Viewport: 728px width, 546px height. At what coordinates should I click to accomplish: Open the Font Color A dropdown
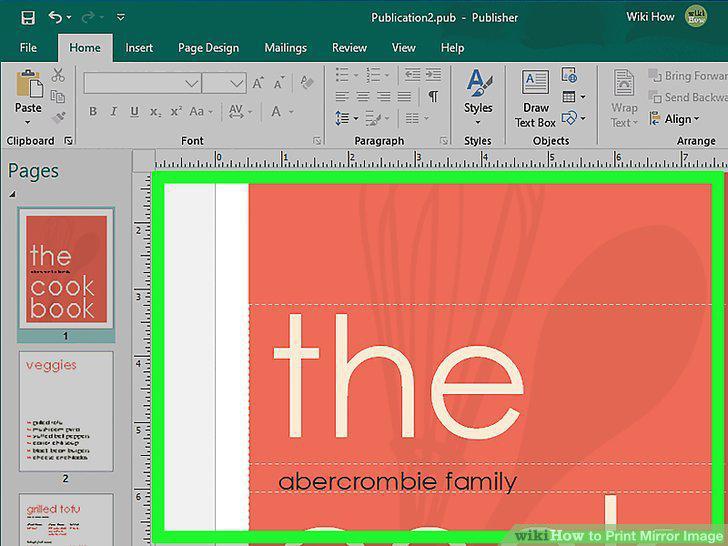281,111
